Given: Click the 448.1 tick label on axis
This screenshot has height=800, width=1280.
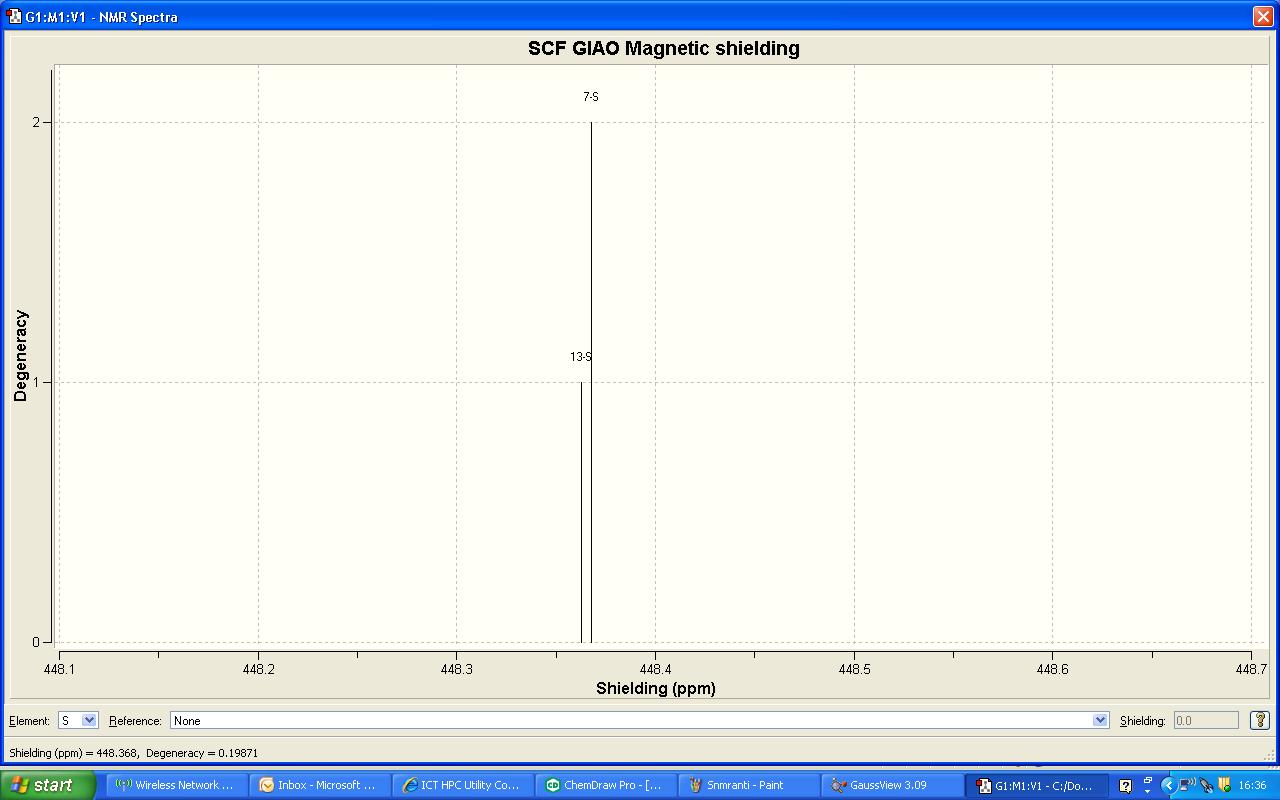Looking at the screenshot, I should 59,669.
